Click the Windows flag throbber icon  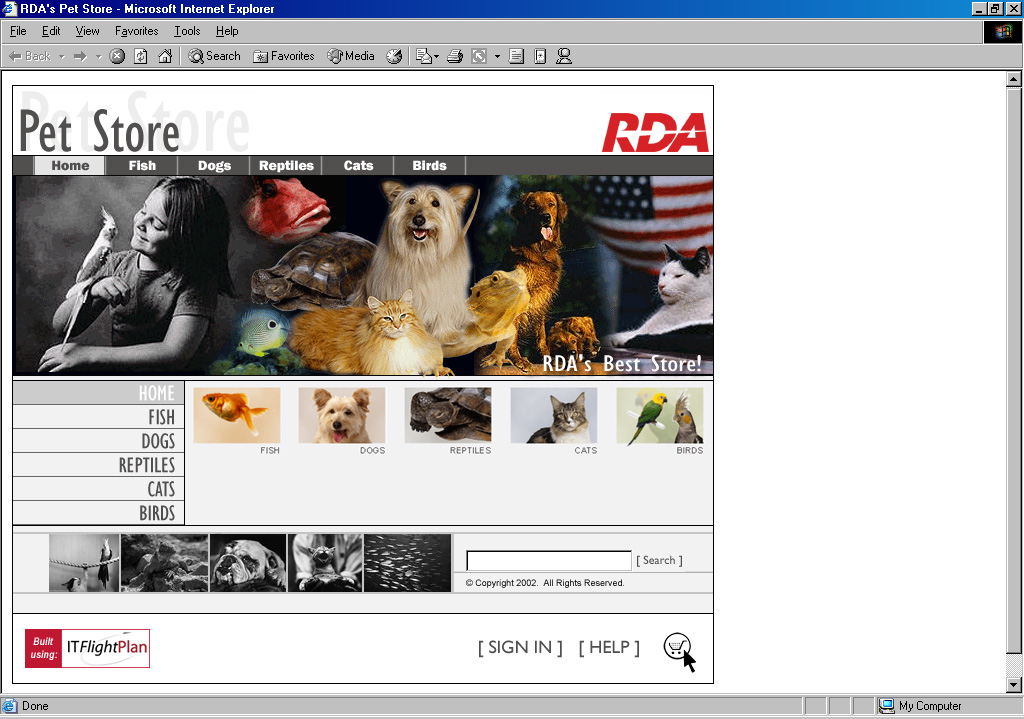[1002, 31]
